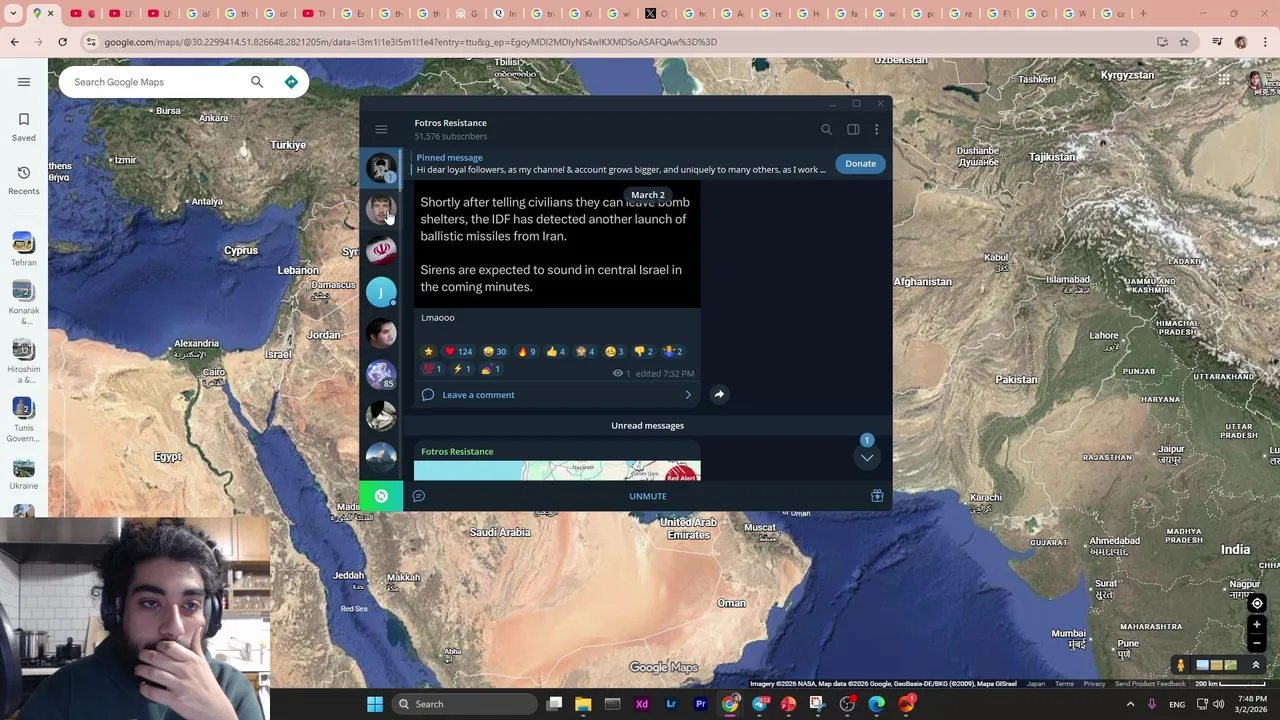
Task: Click Send Product Feedback link
Action: [x=1150, y=684]
